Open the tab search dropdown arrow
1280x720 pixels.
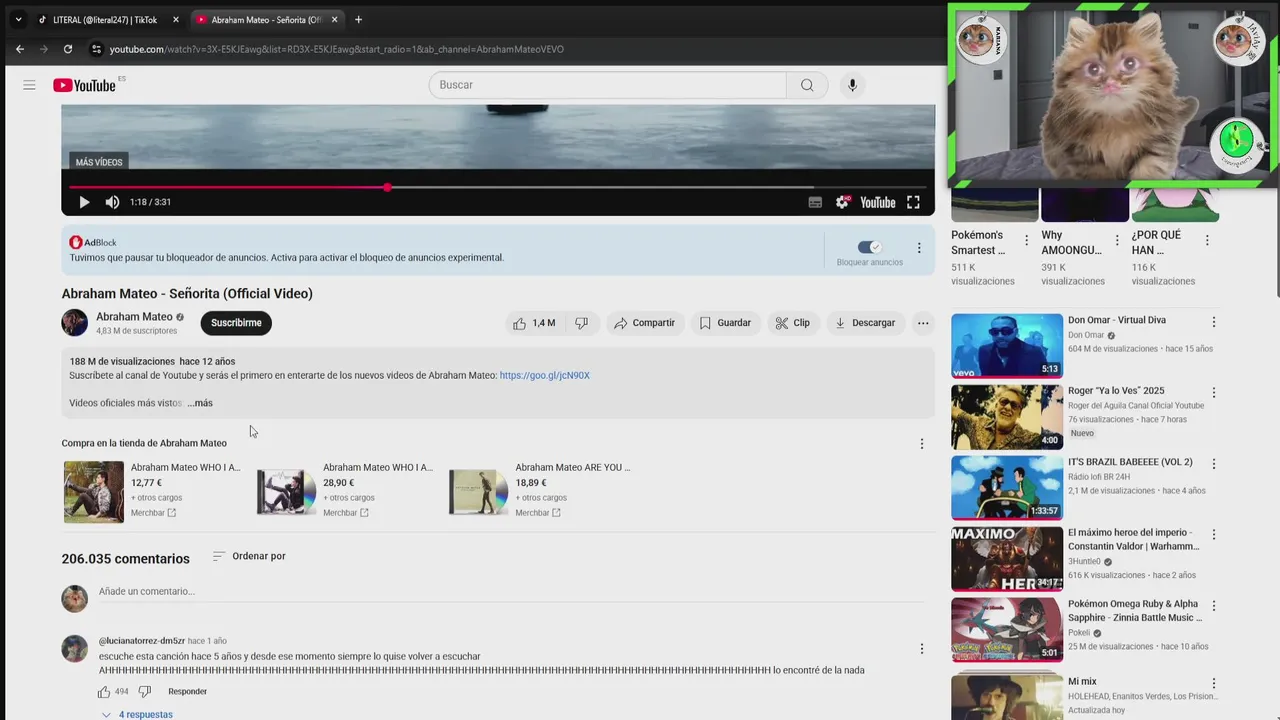(18, 20)
